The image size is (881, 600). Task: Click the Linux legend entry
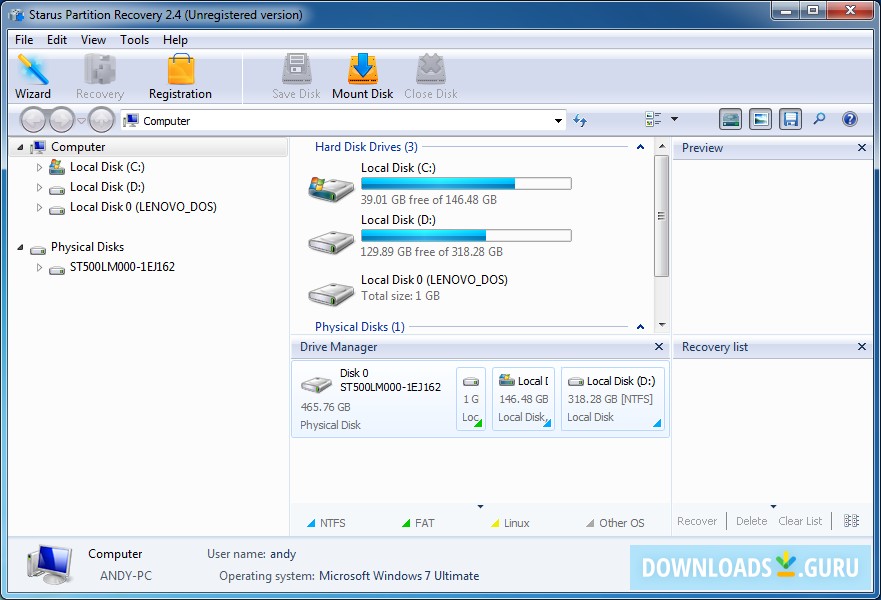click(x=510, y=523)
